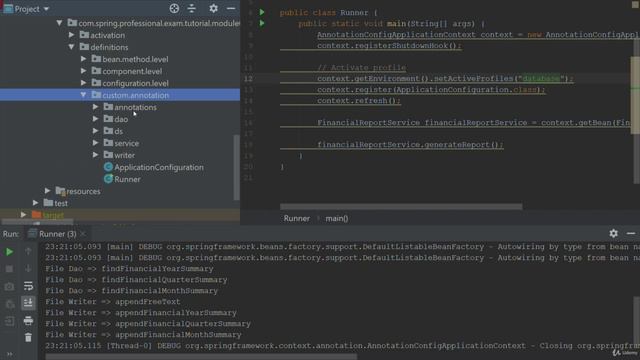Click run gutter arrow beside class Runner
The height and width of the screenshot is (360, 640).
click(x=262, y=12)
